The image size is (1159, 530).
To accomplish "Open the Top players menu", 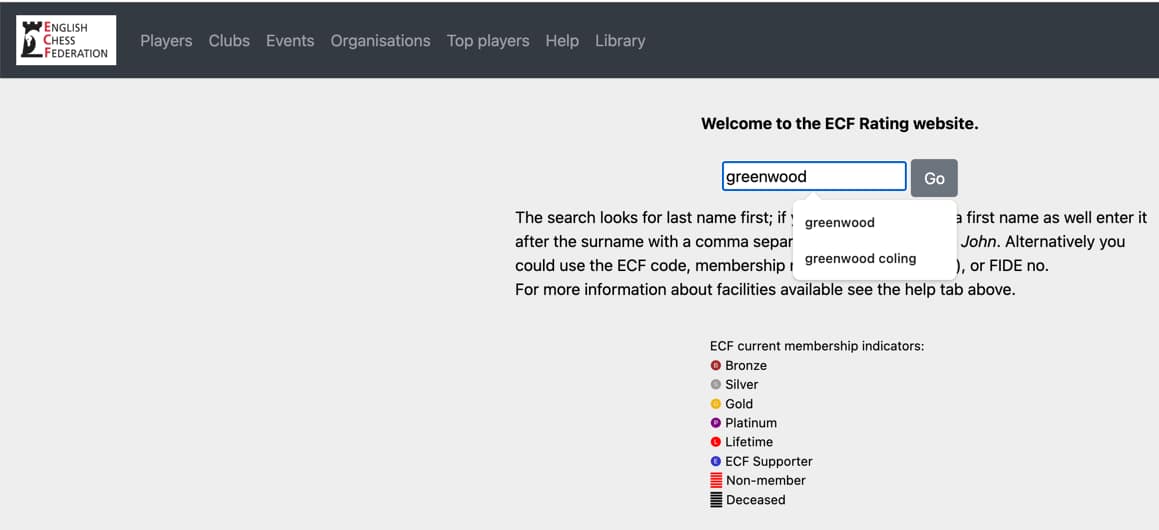I will (488, 41).
